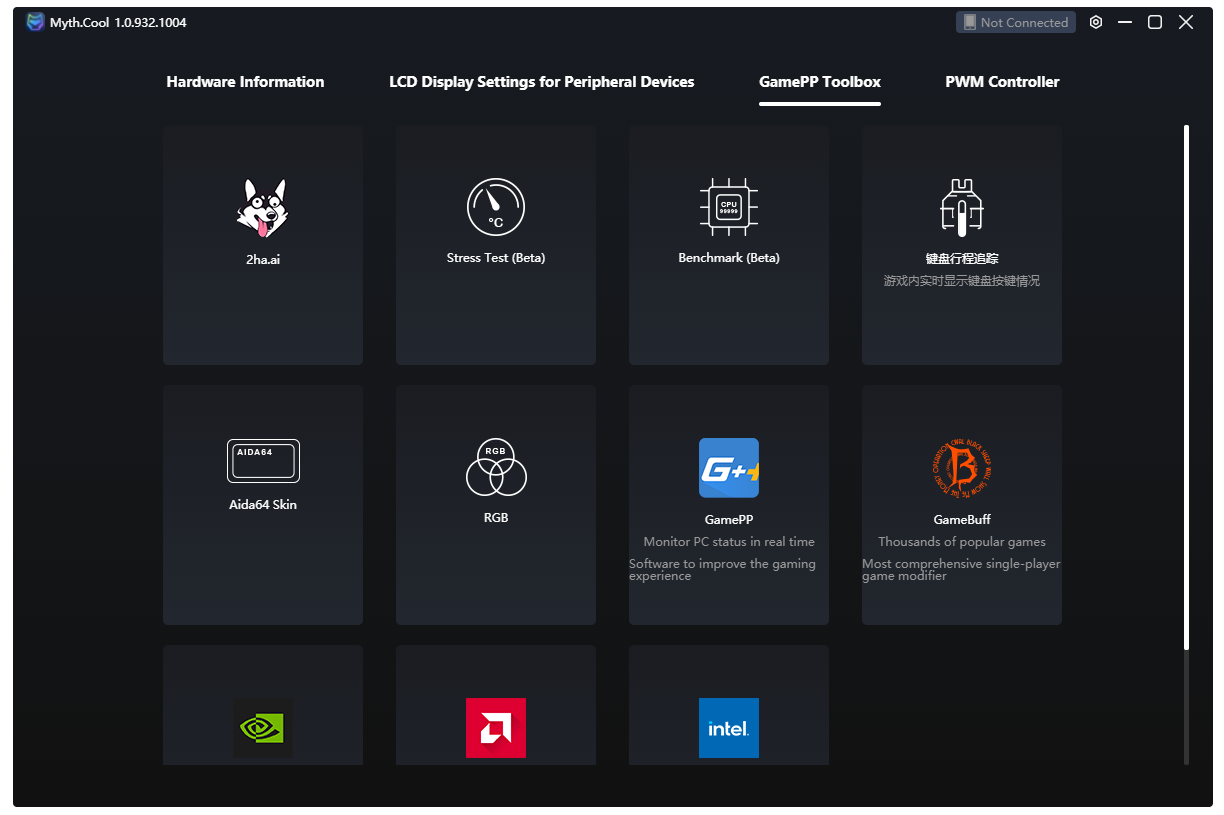Go to the PWM Controller tab

1002,82
